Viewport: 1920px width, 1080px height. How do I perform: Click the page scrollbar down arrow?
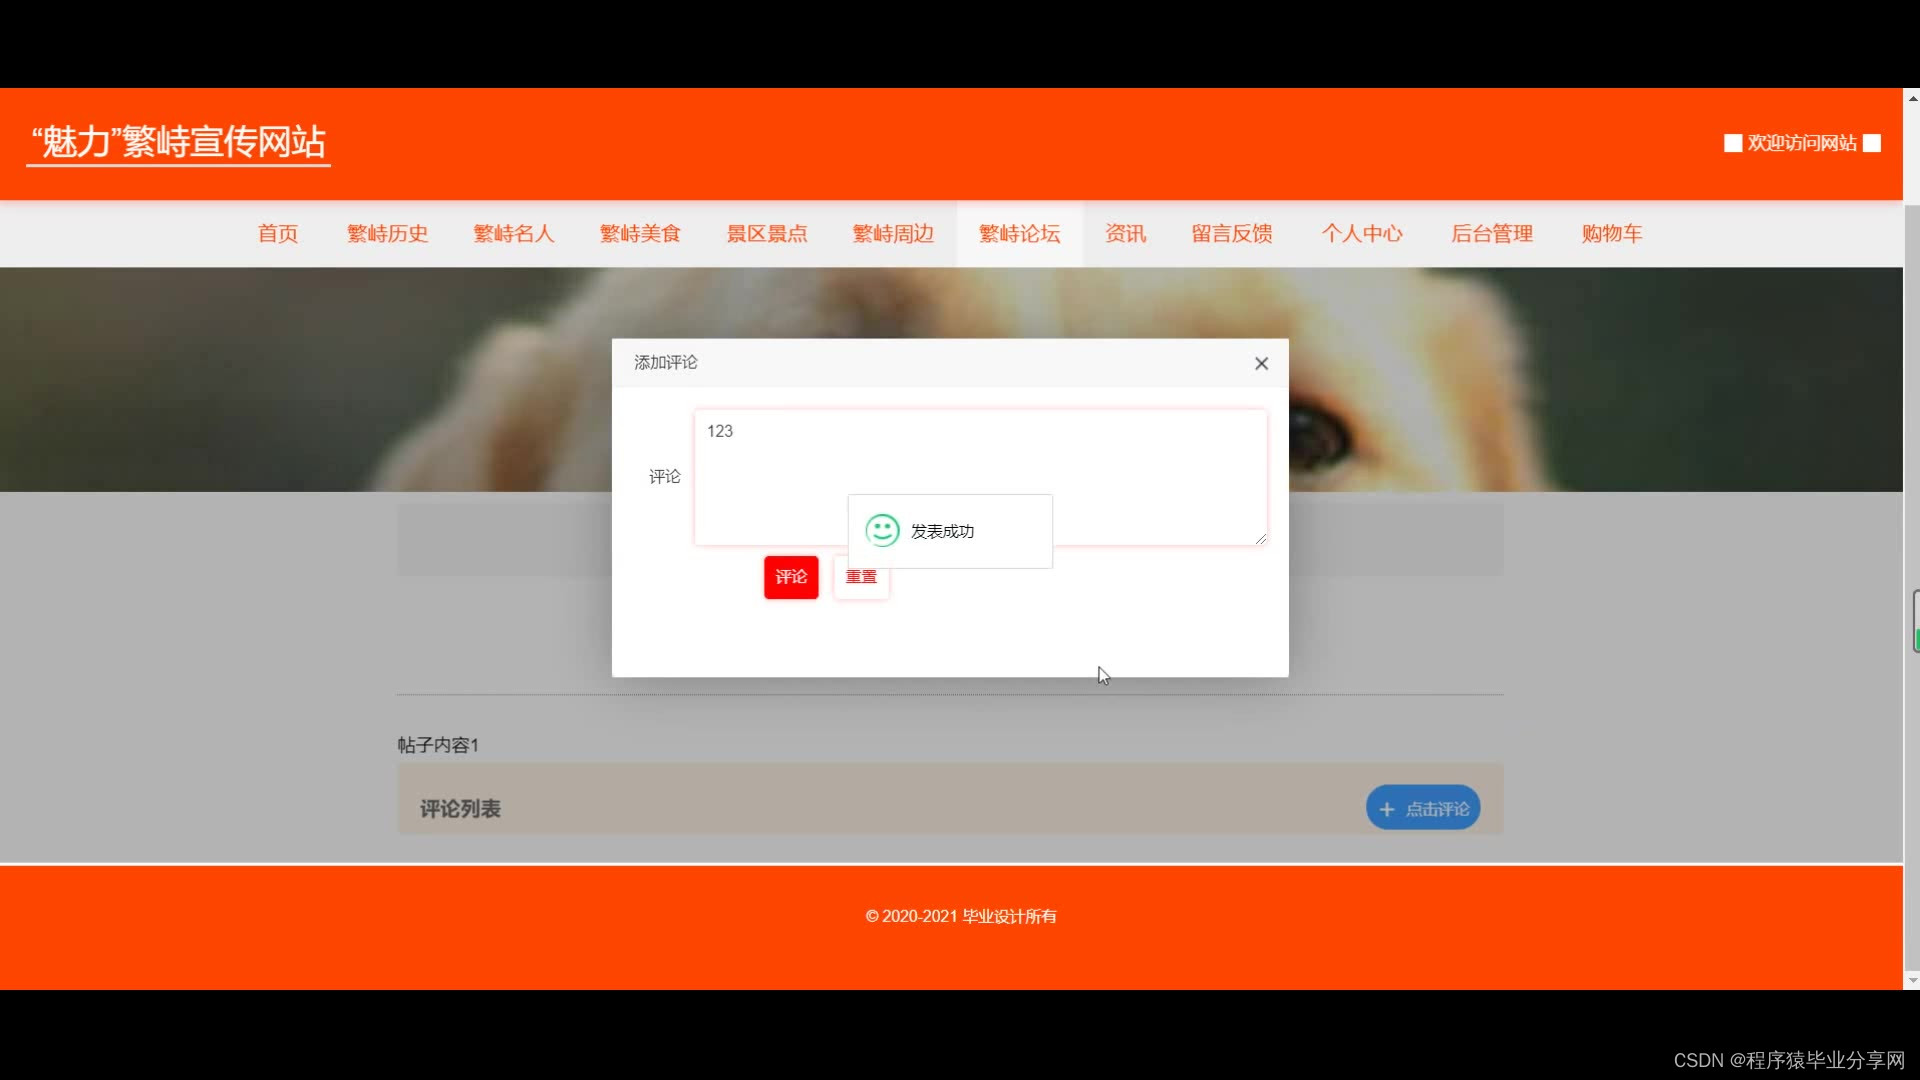(1912, 981)
